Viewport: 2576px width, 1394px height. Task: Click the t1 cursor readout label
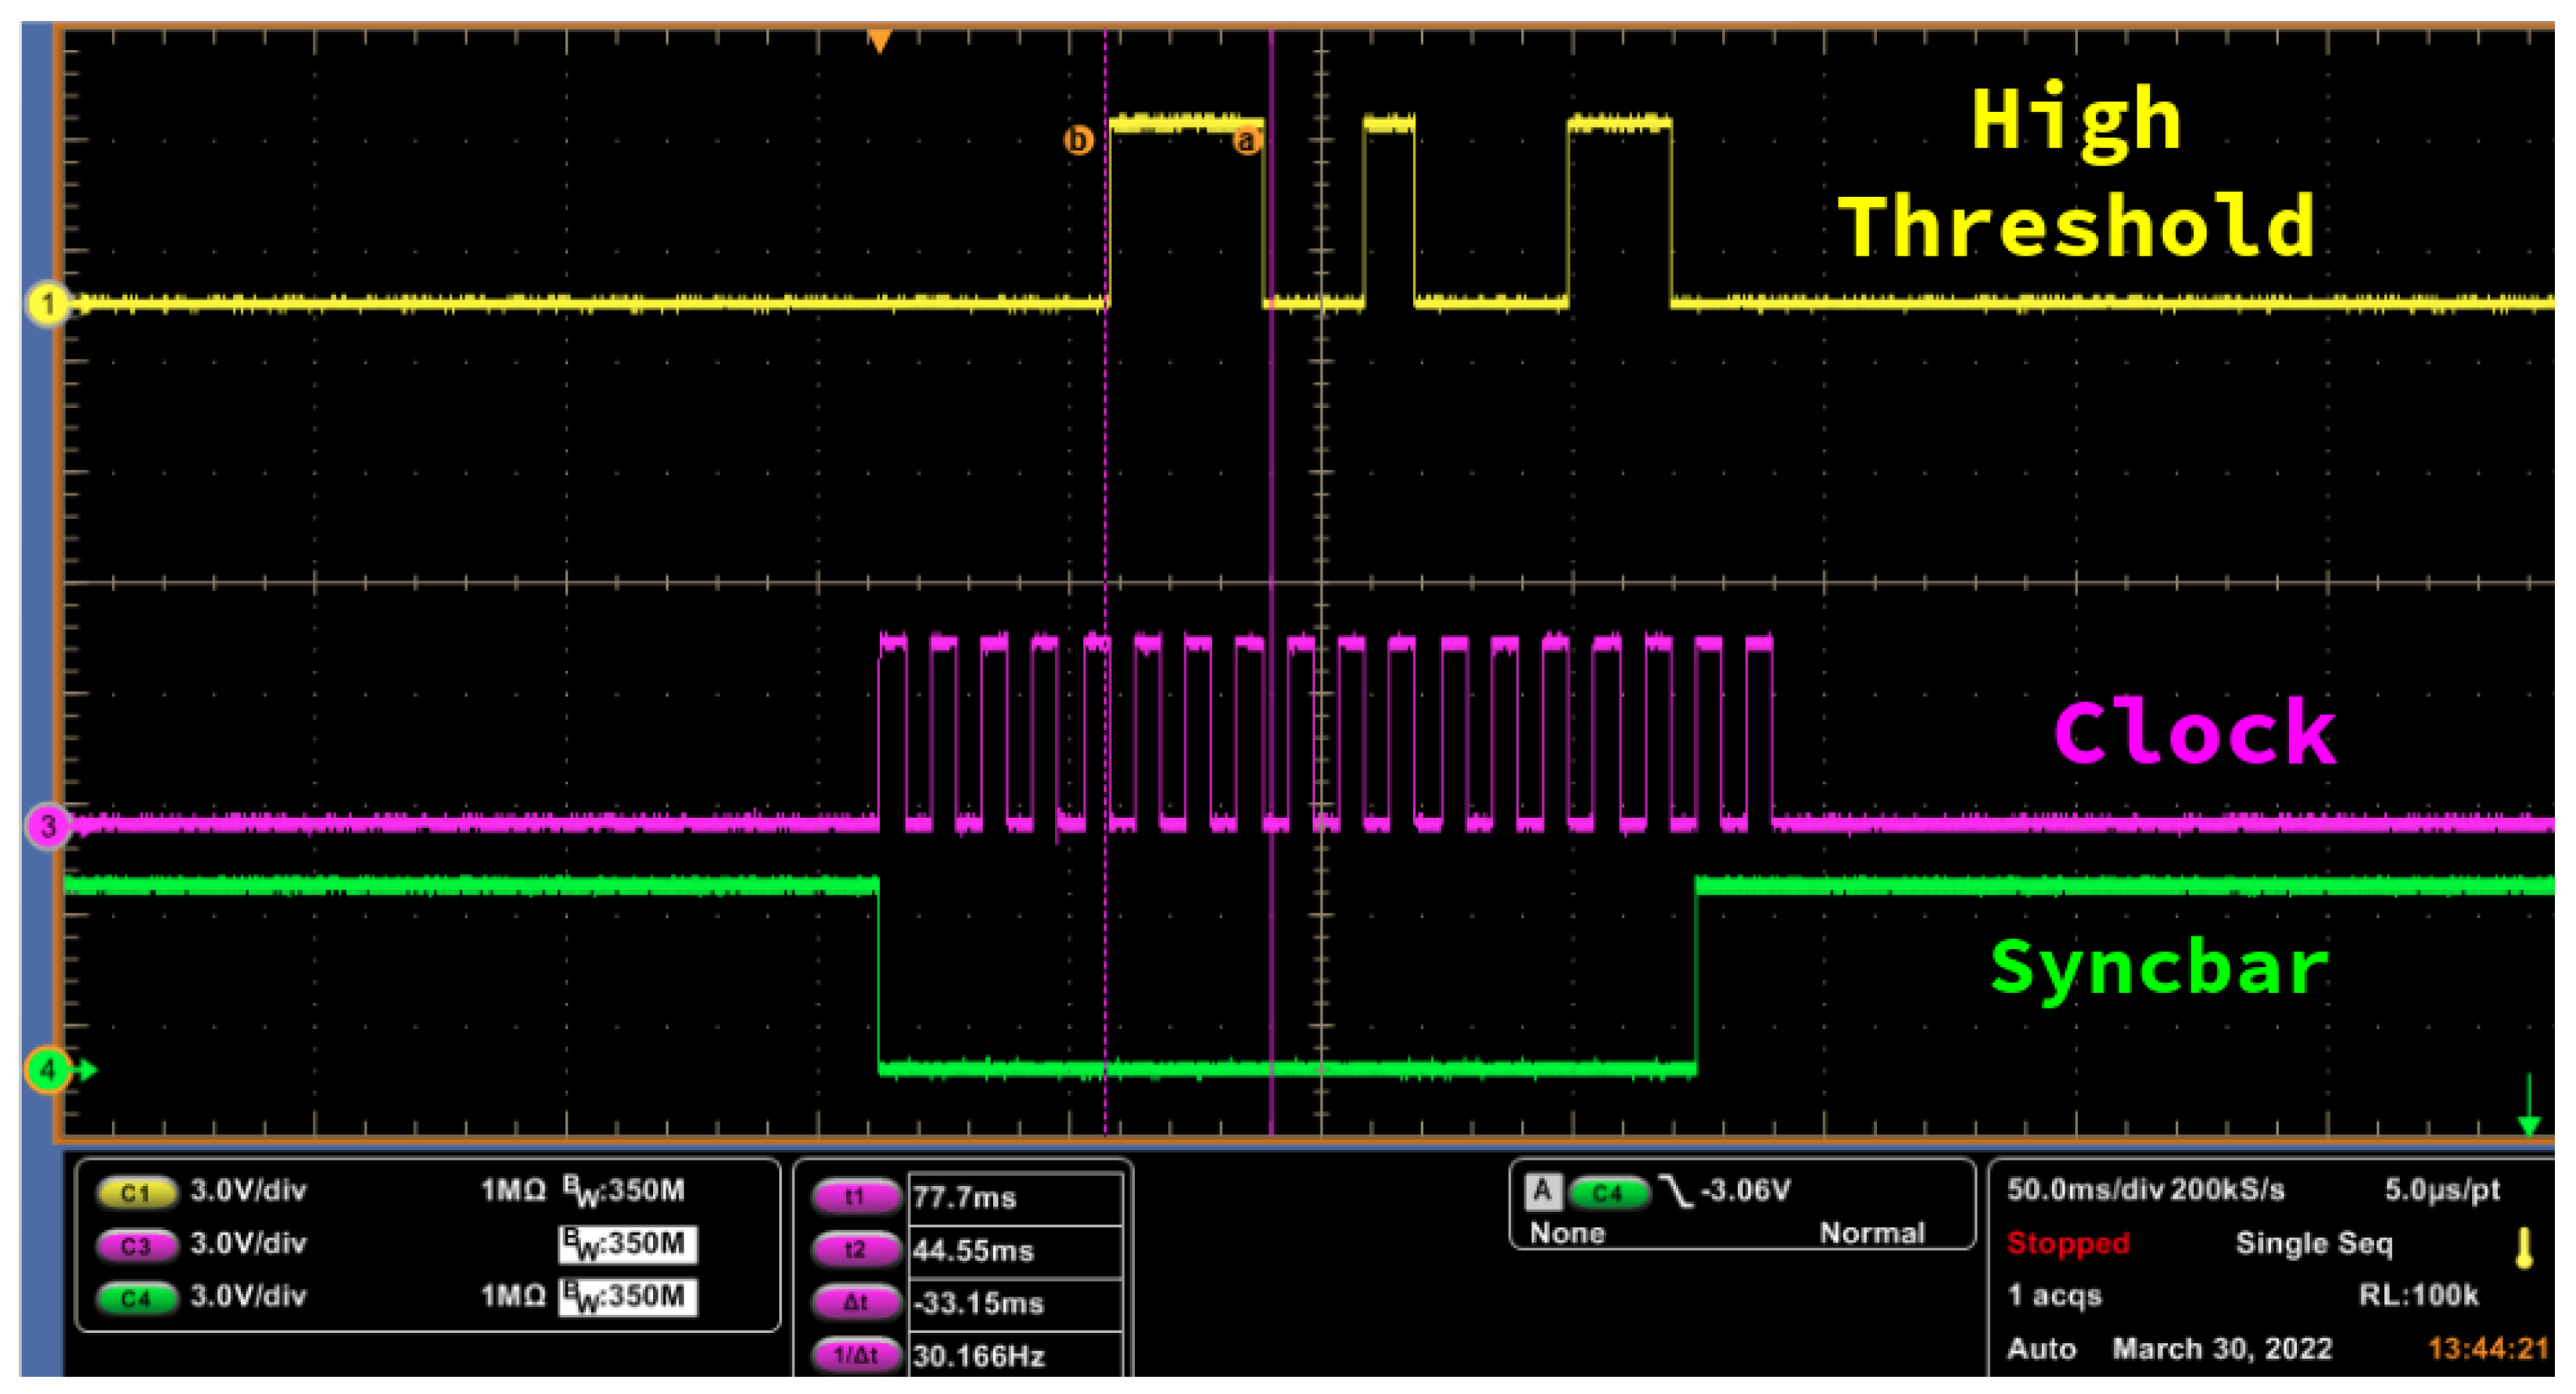coord(856,1198)
